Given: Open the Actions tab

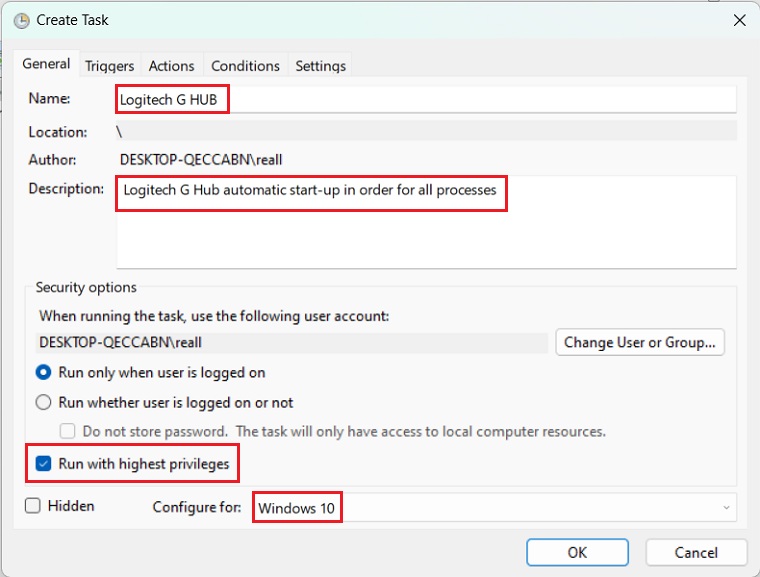Looking at the screenshot, I should click(x=171, y=66).
